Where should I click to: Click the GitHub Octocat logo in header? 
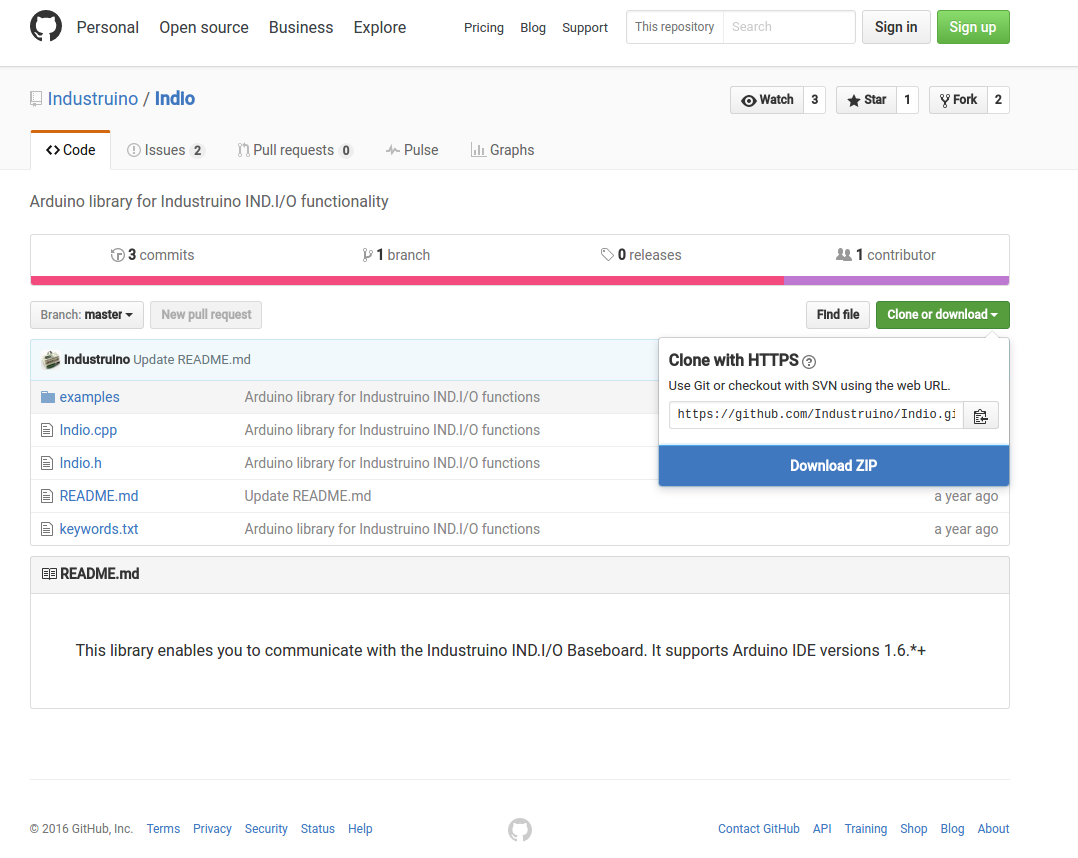[x=46, y=26]
